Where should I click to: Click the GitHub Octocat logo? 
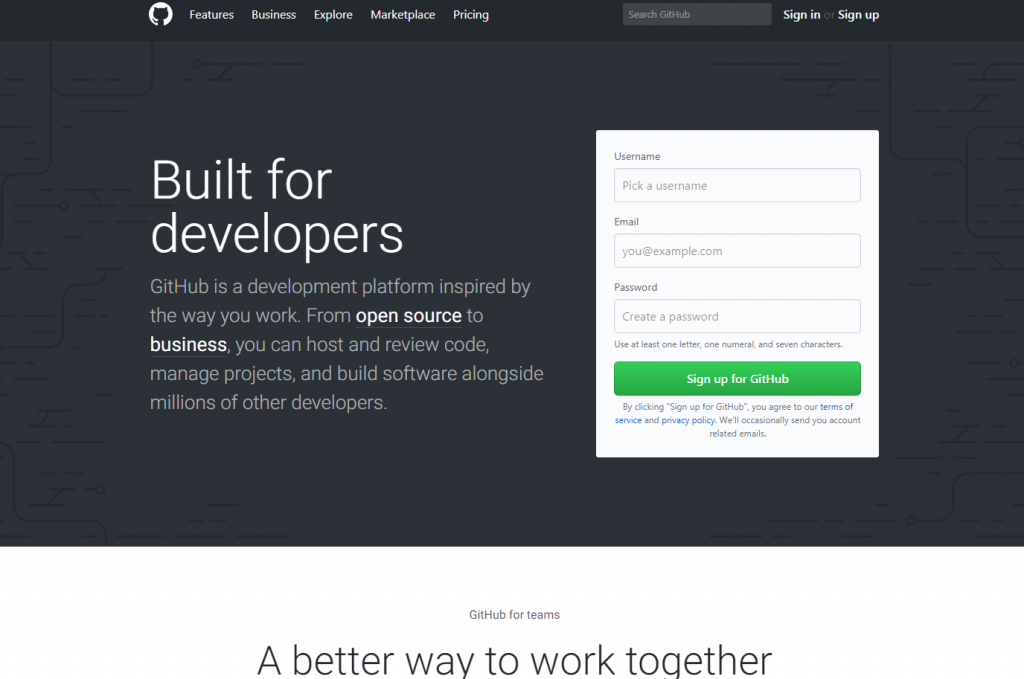(x=161, y=14)
